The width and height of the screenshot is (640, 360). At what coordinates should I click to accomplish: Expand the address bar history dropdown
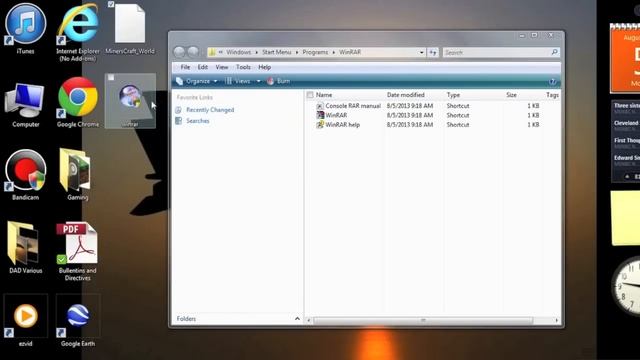click(421, 52)
